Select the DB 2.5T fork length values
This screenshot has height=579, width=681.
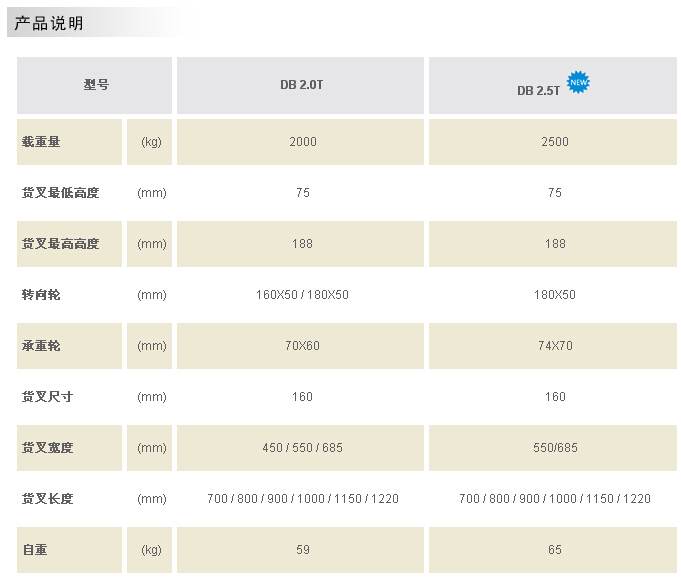[x=555, y=499]
